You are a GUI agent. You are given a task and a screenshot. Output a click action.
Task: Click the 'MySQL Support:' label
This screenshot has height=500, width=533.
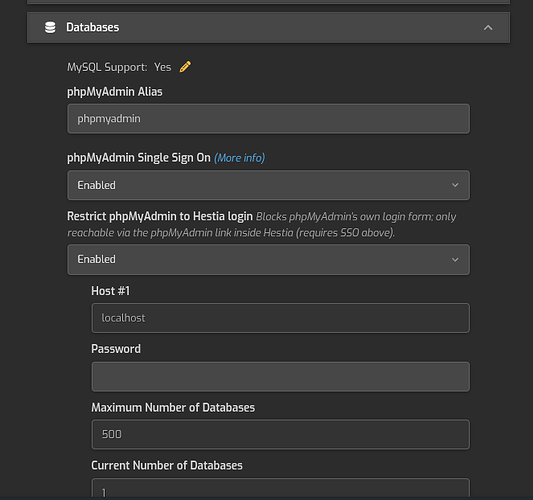pos(107,67)
